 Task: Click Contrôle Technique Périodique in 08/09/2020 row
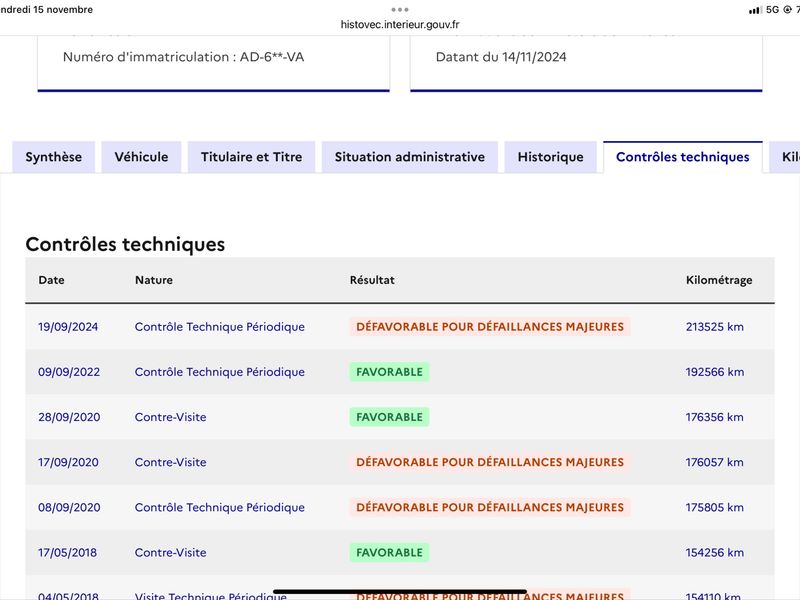point(220,508)
